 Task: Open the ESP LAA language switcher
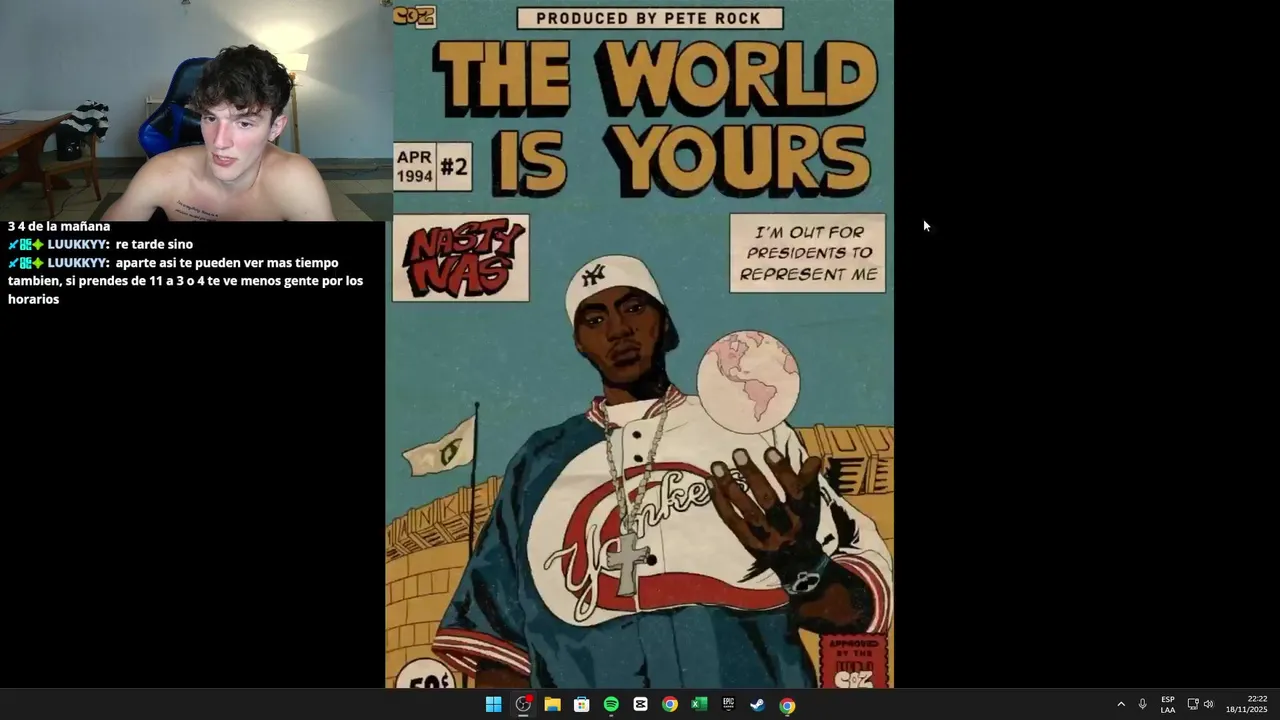1168,705
